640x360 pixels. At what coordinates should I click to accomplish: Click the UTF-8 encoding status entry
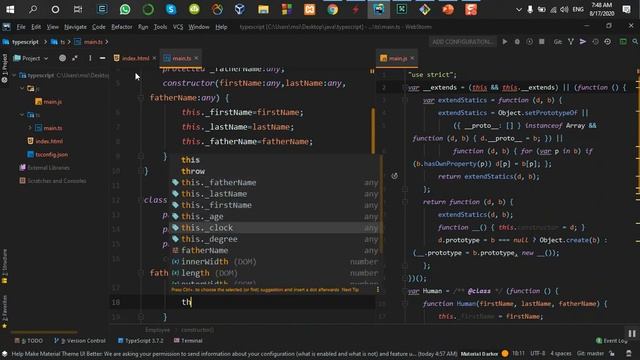click(538, 353)
